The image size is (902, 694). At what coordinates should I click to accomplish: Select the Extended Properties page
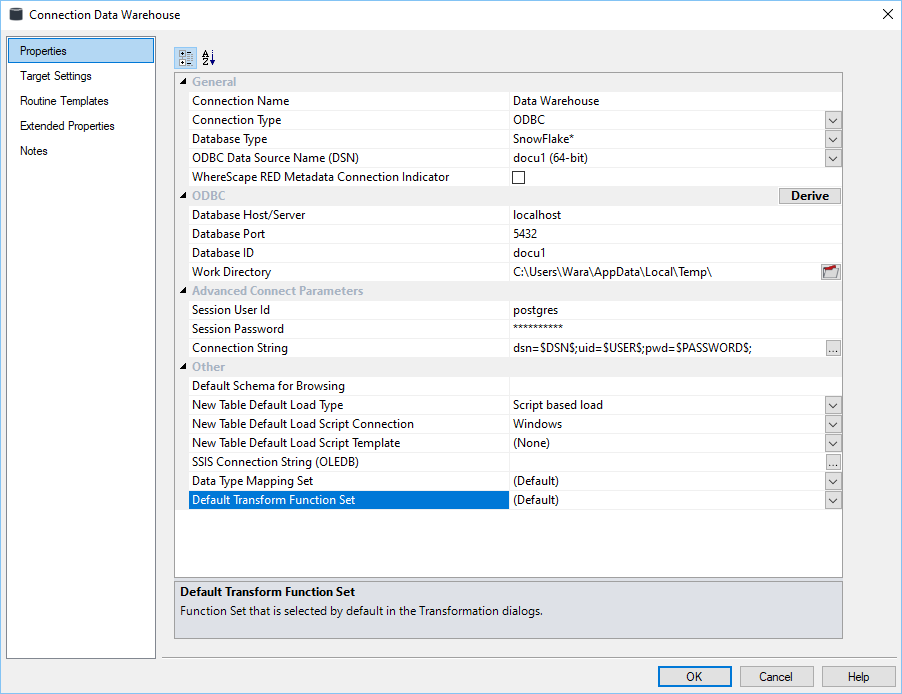point(67,126)
